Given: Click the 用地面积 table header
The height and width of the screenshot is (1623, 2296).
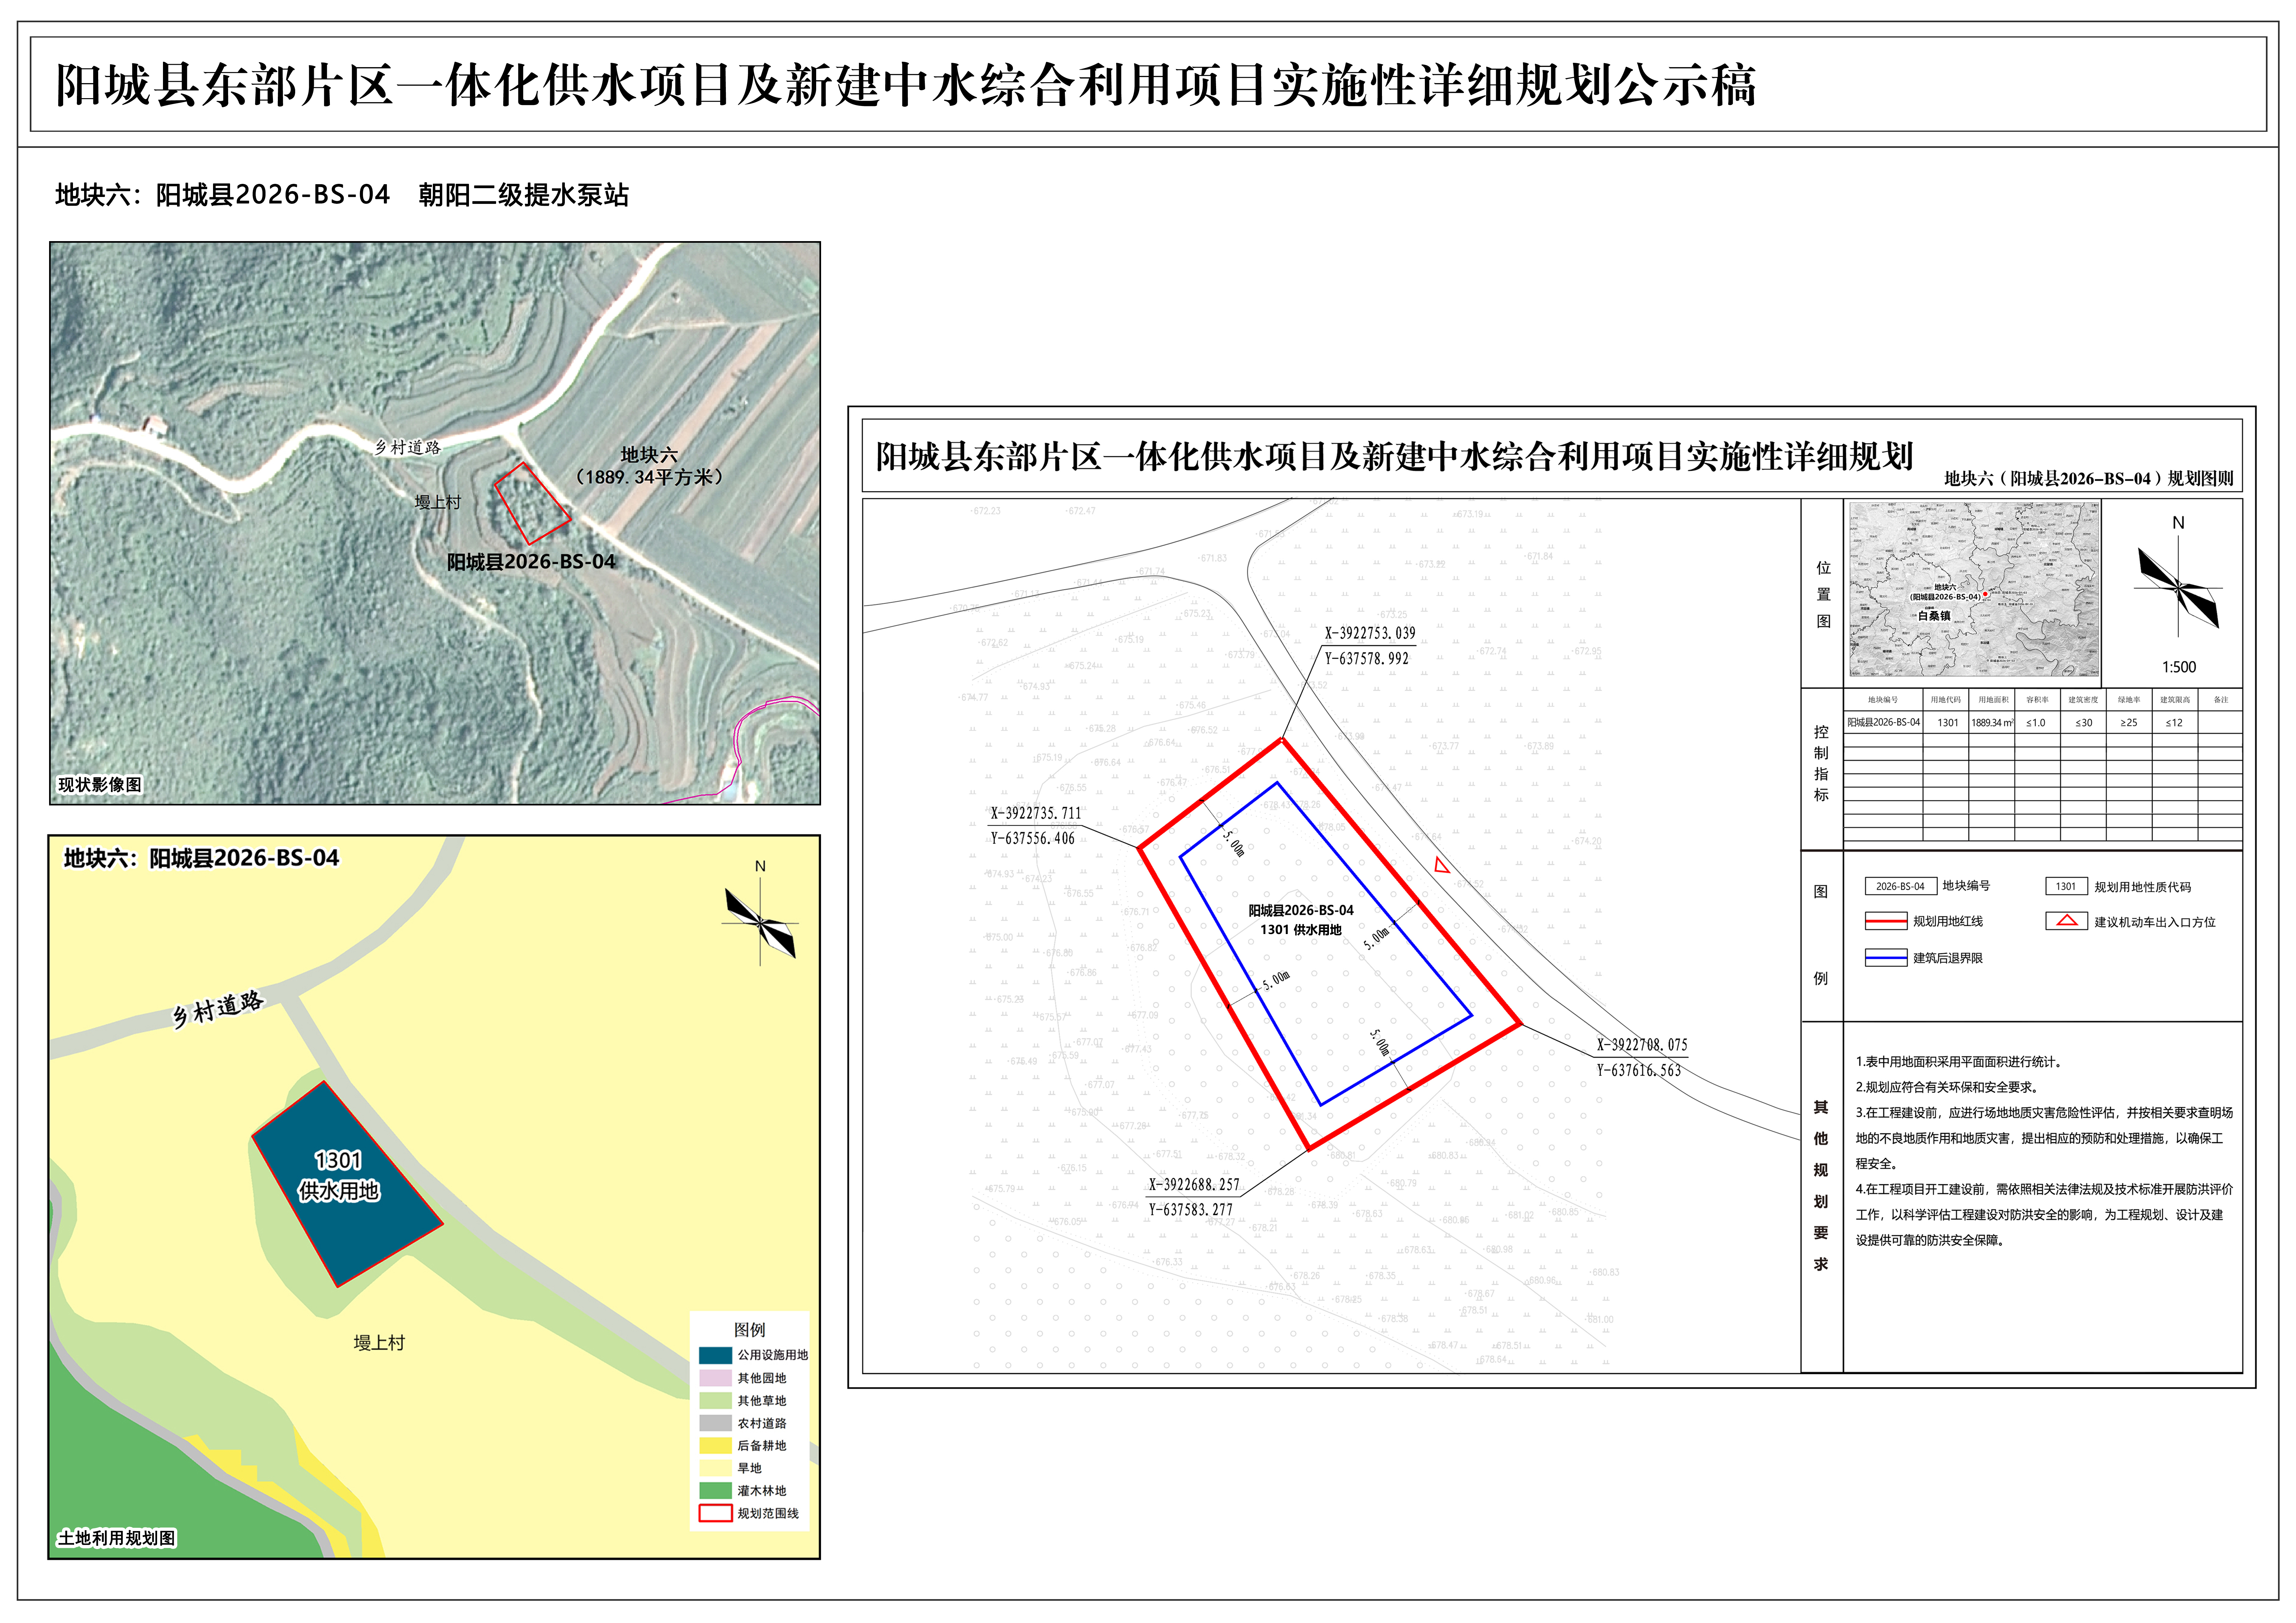Looking at the screenshot, I should pyautogui.click(x=1993, y=700).
